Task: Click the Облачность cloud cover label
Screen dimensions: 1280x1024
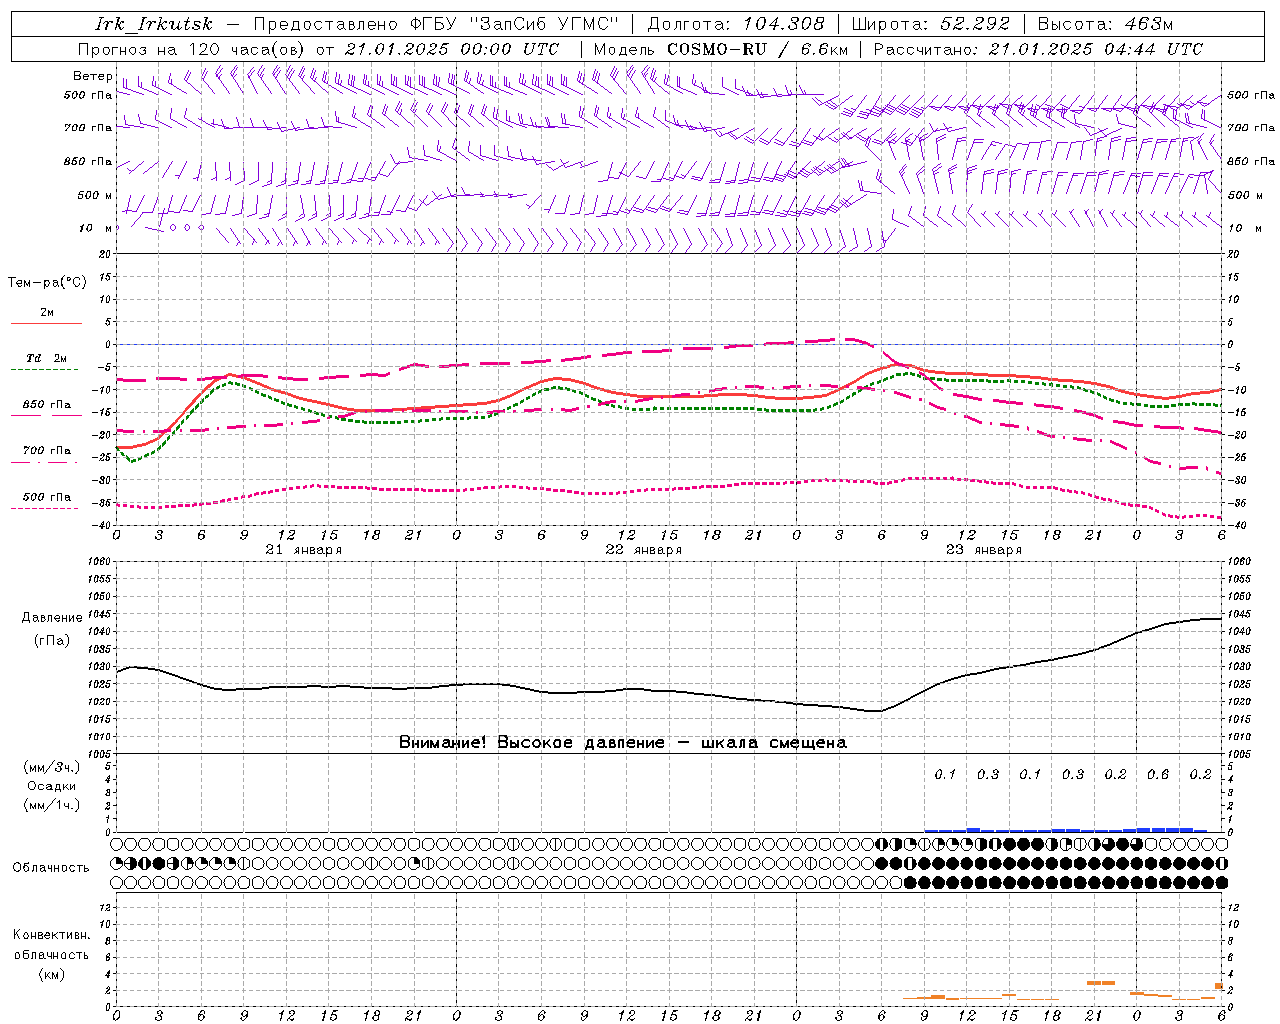Action: [x=51, y=867]
